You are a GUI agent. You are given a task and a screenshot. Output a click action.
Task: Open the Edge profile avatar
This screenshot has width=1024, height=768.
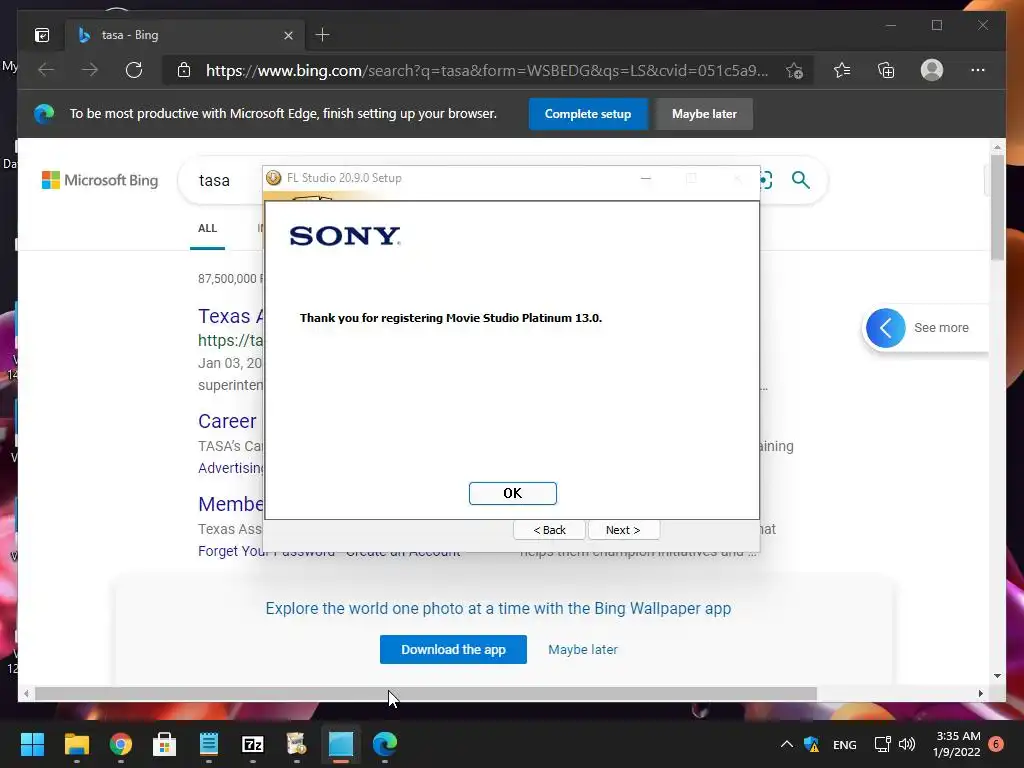932,70
